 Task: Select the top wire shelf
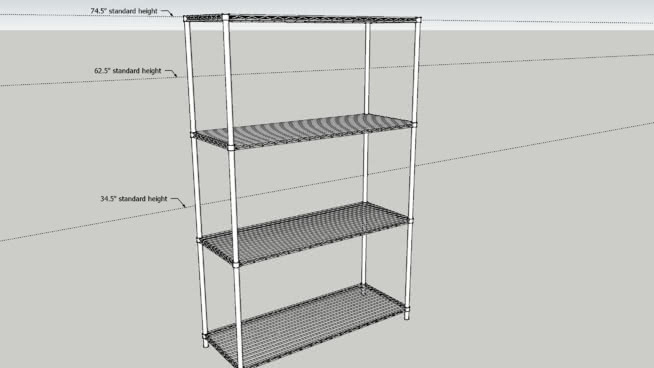tap(302, 19)
